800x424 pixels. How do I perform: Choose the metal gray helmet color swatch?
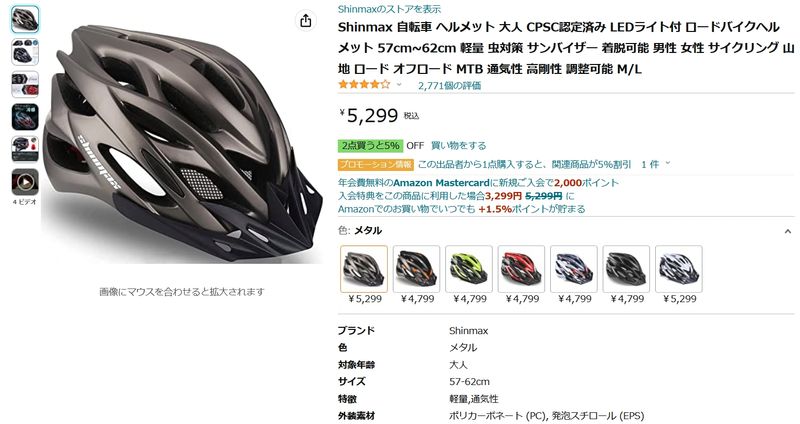pyautogui.click(x=364, y=269)
